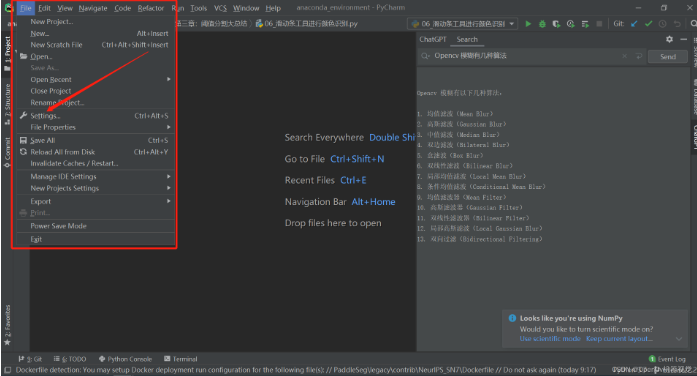Clear the search query with the X icon

tap(625, 56)
